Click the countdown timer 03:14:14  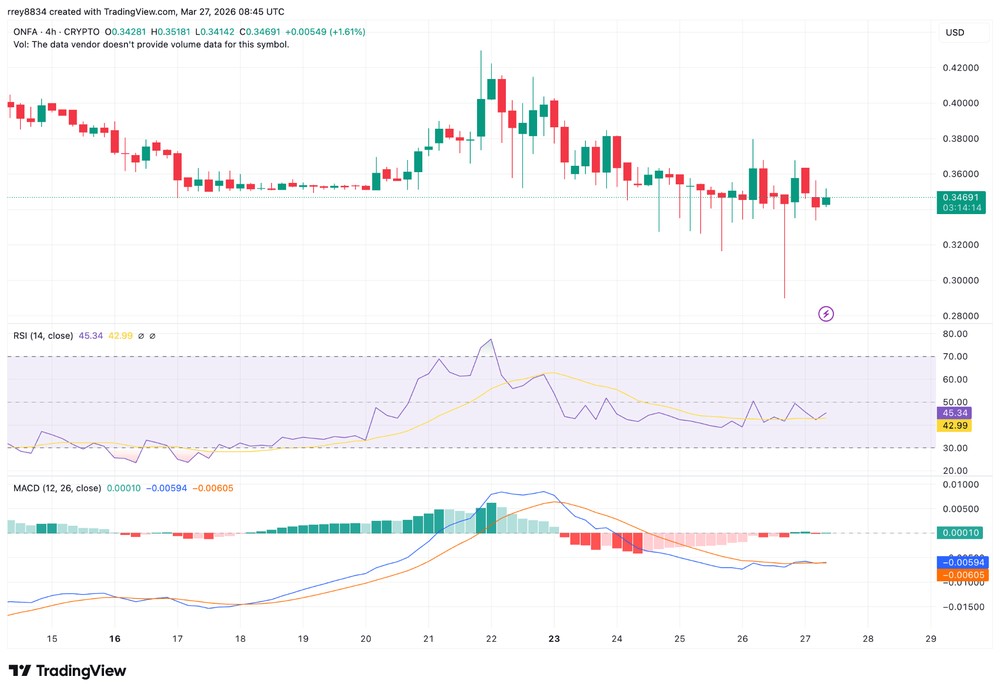point(962,208)
